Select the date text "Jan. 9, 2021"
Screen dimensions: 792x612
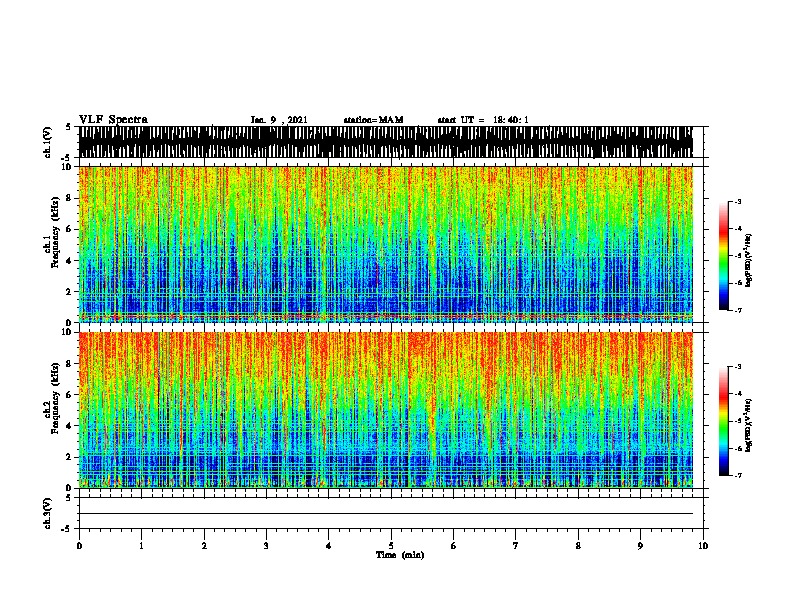tap(279, 120)
